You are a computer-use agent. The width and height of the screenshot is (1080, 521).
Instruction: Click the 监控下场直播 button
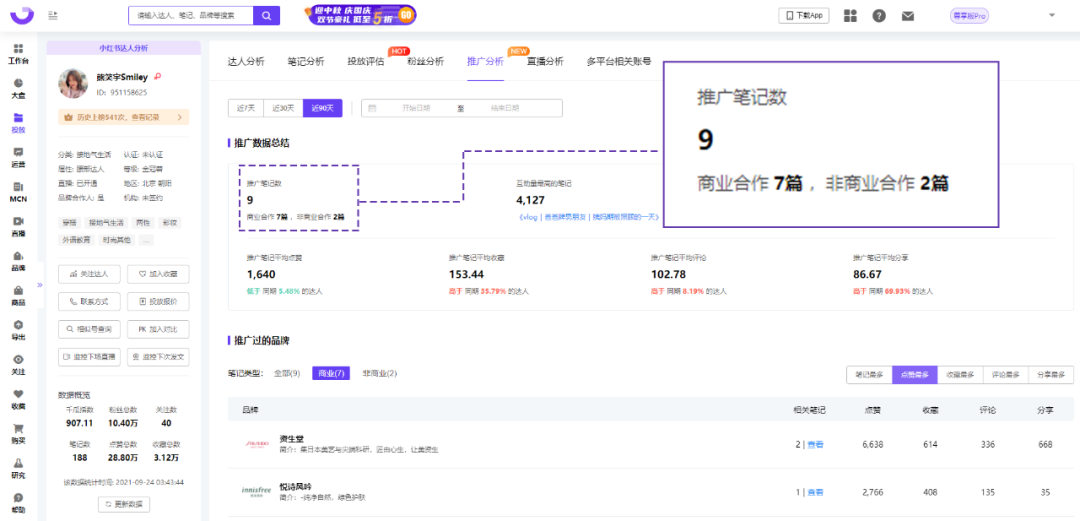click(90, 358)
